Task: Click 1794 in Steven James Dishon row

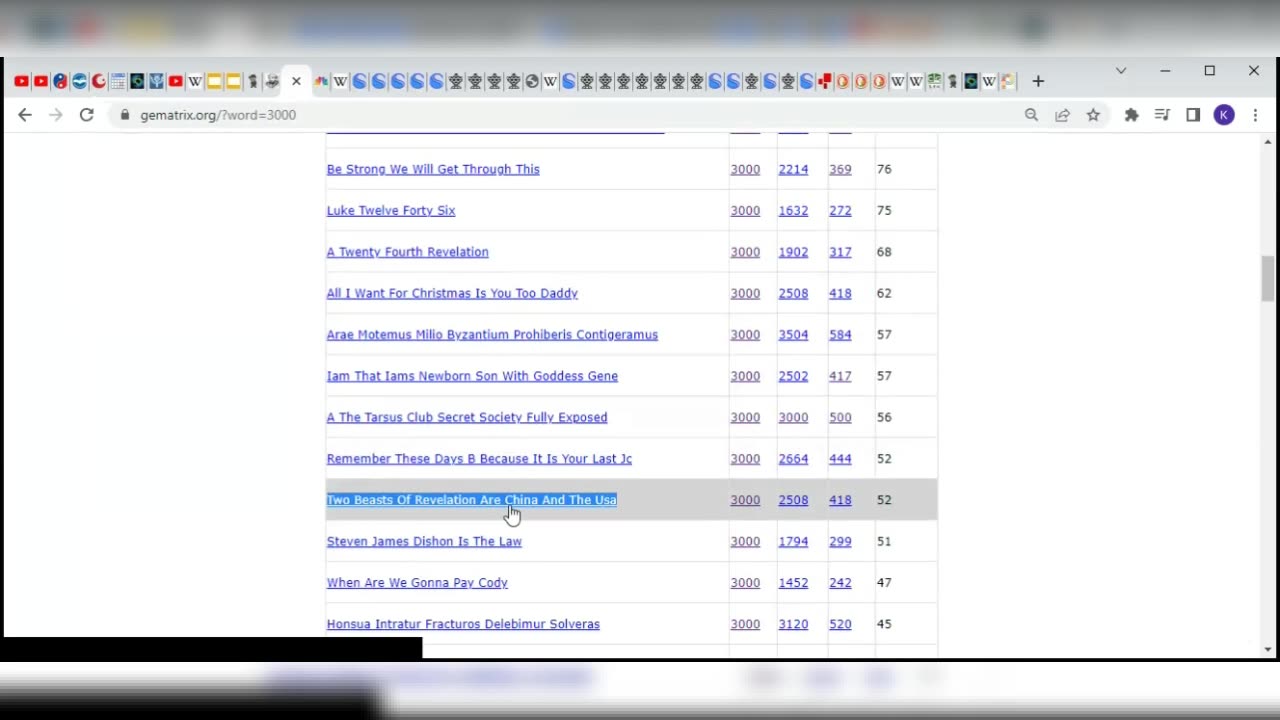Action: point(793,541)
